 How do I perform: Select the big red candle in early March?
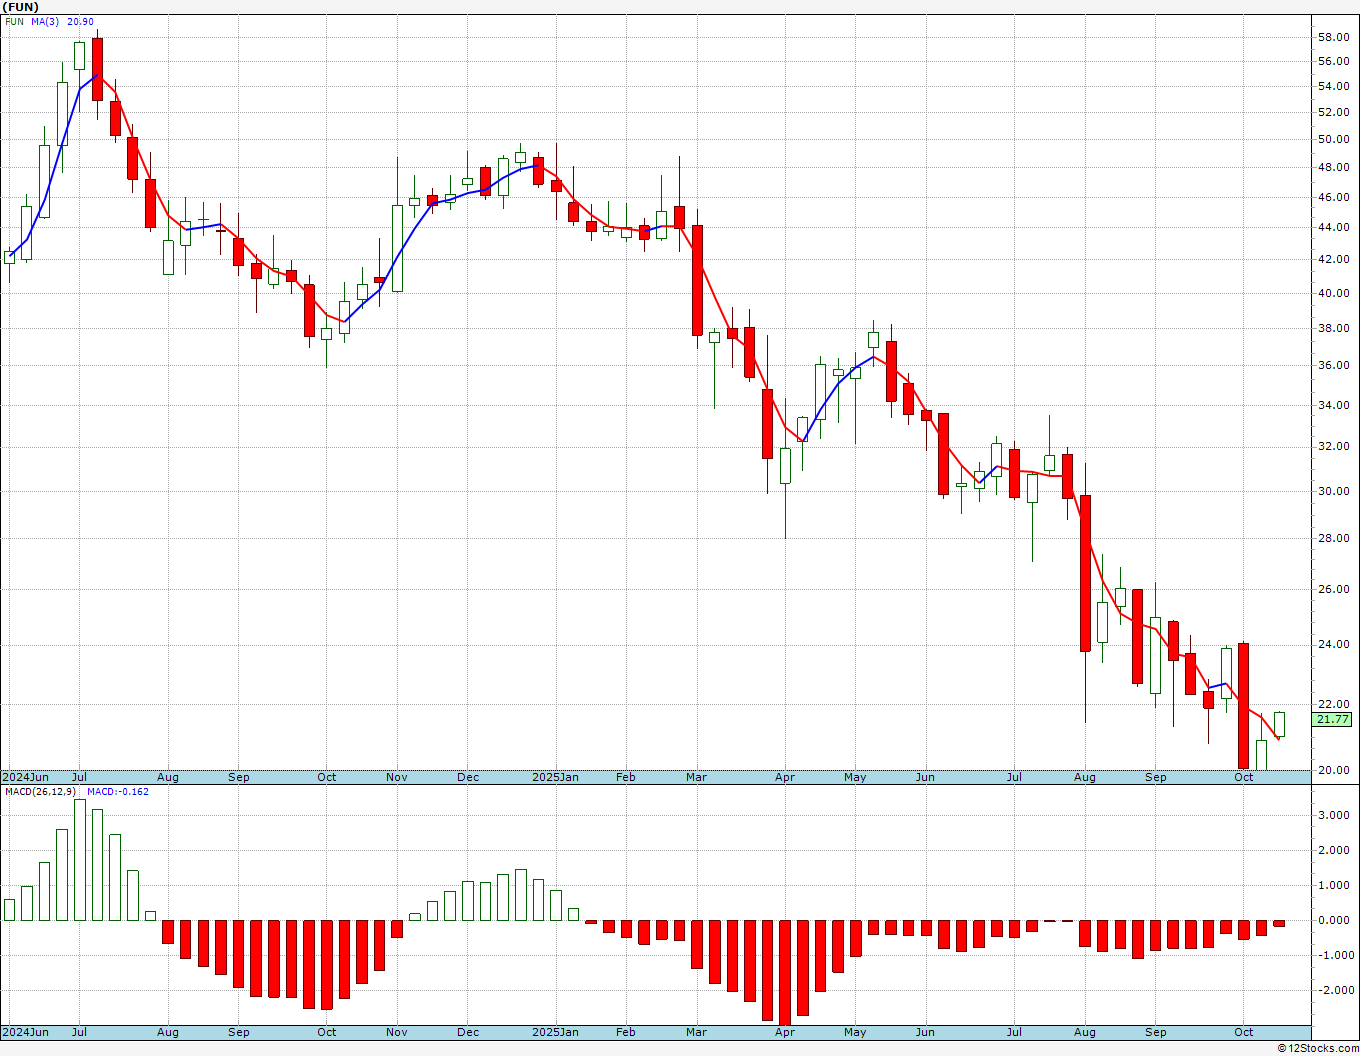point(698,280)
